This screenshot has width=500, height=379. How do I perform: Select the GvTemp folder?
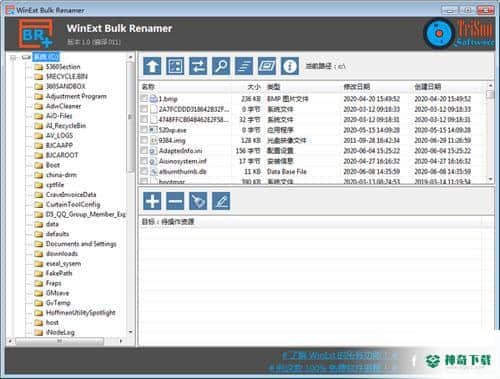[58, 303]
